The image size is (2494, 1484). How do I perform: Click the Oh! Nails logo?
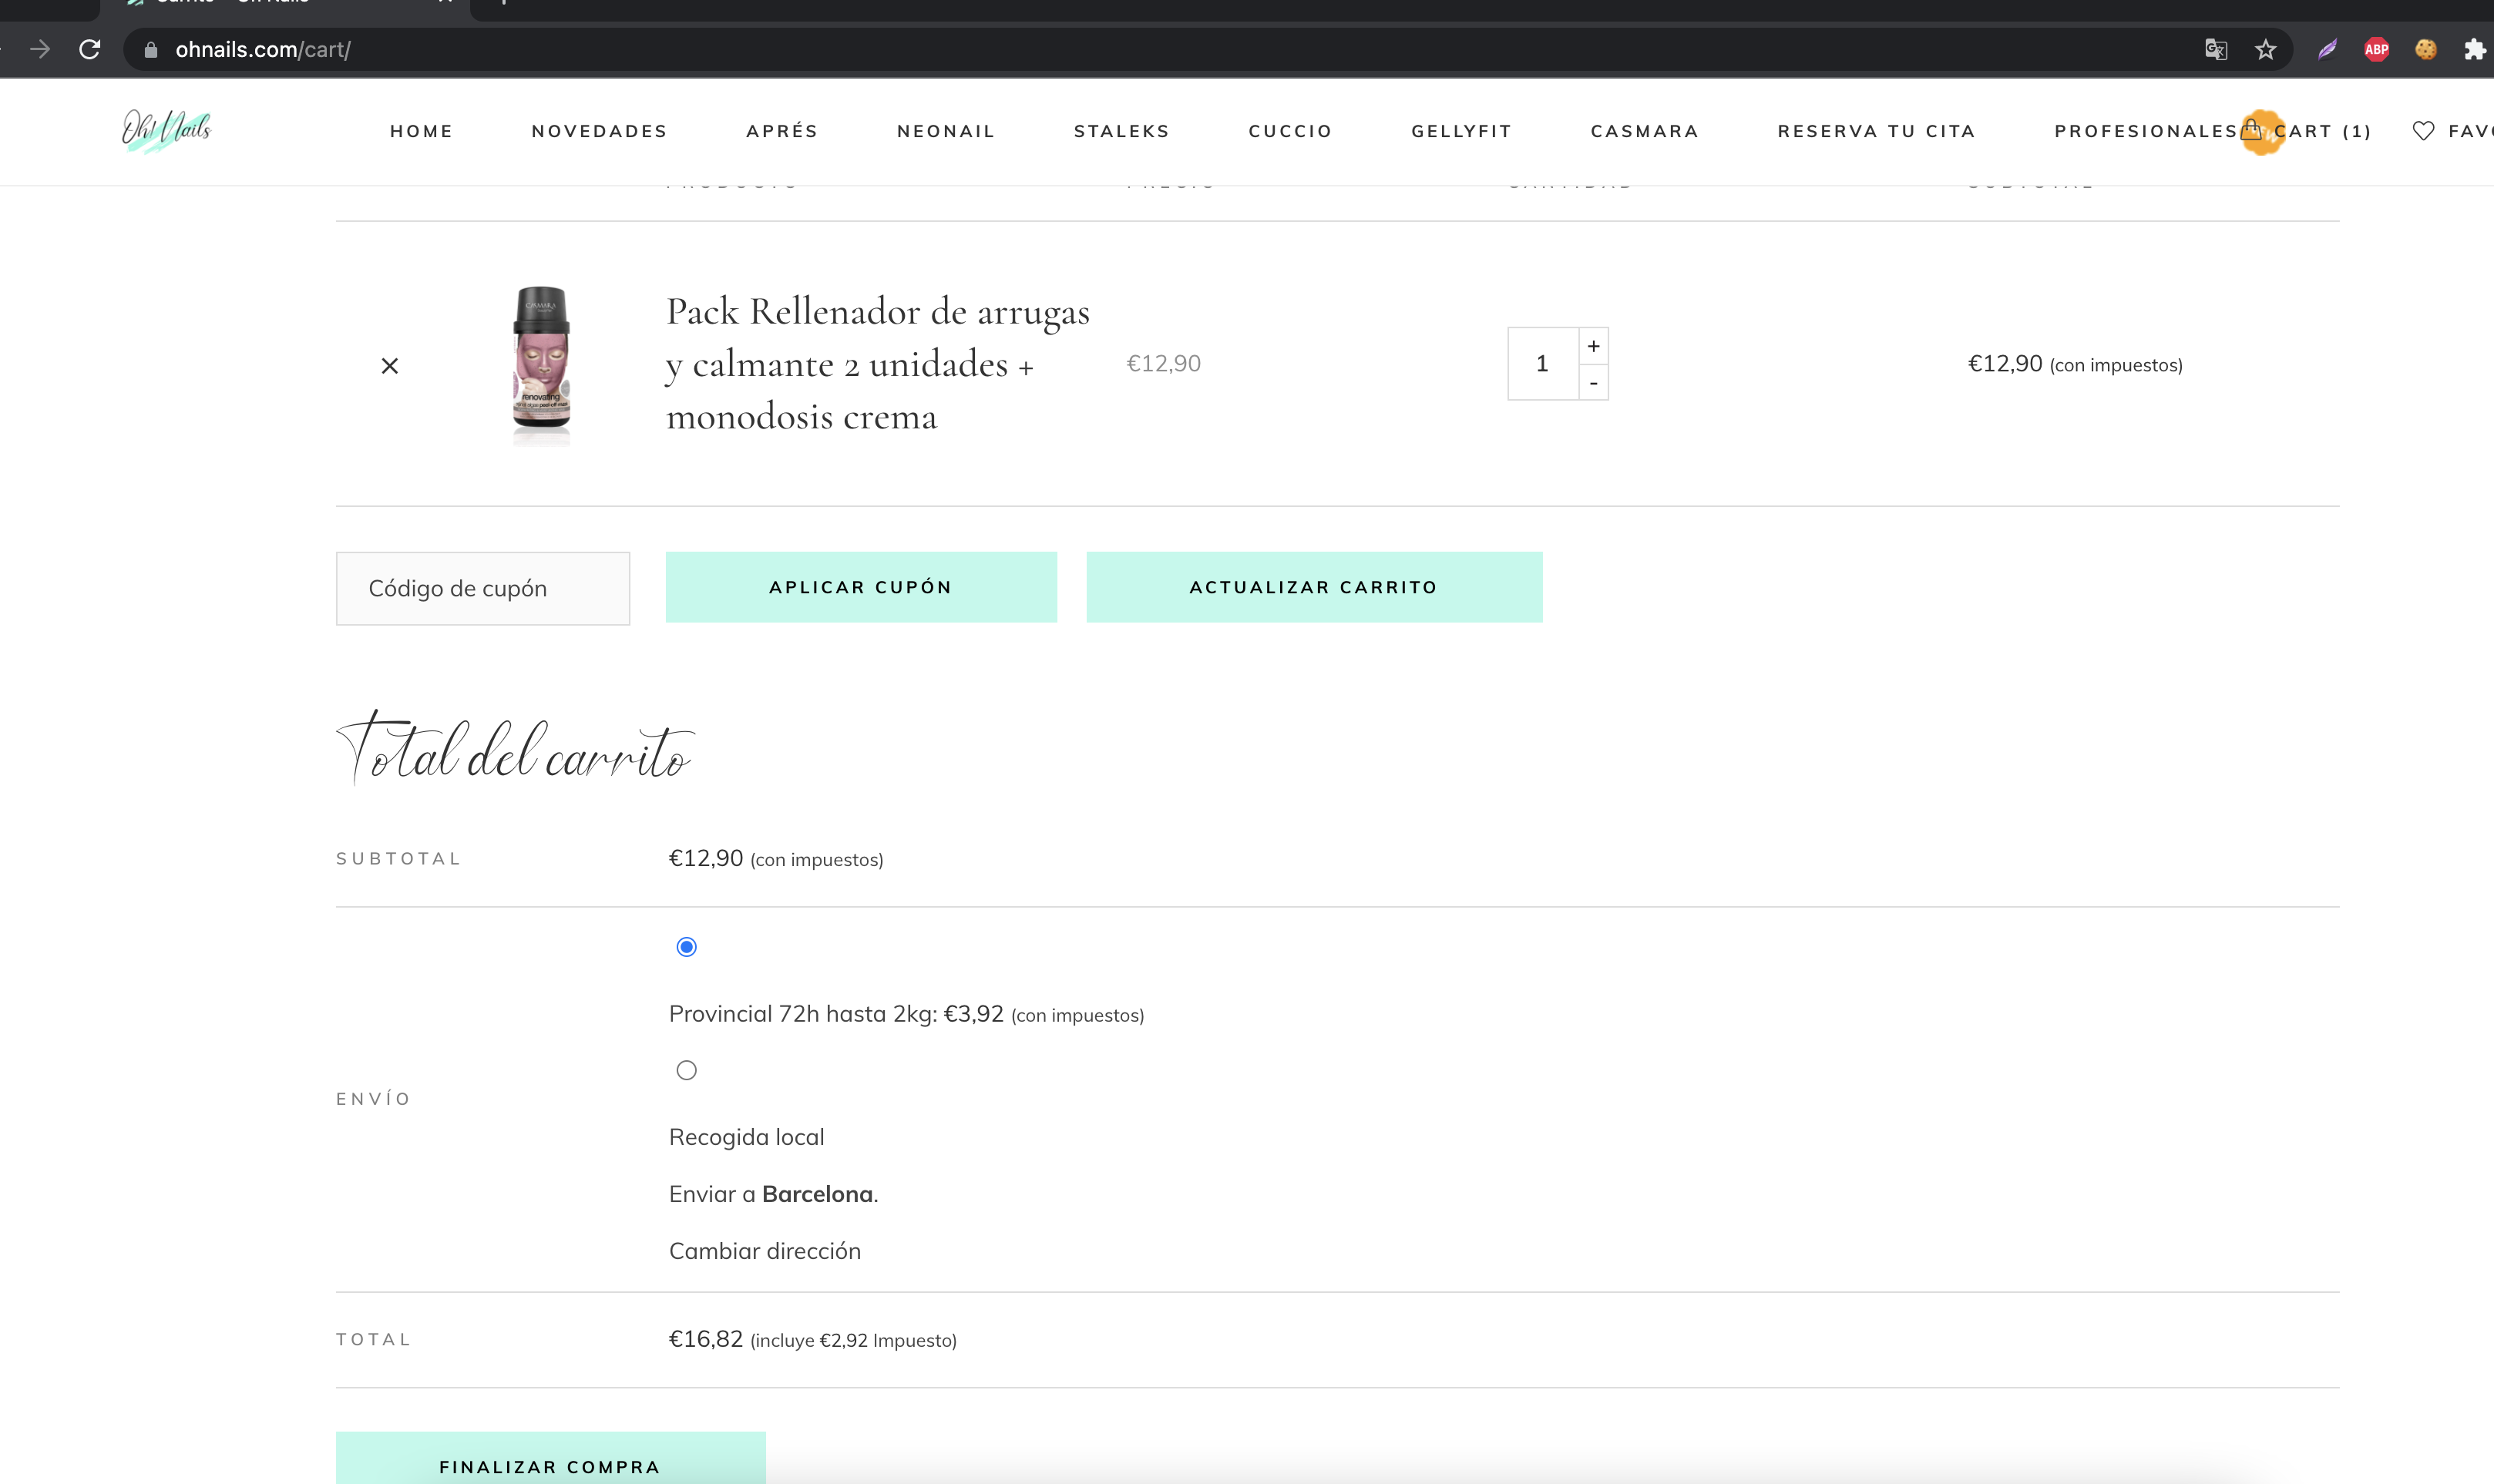[x=167, y=131]
